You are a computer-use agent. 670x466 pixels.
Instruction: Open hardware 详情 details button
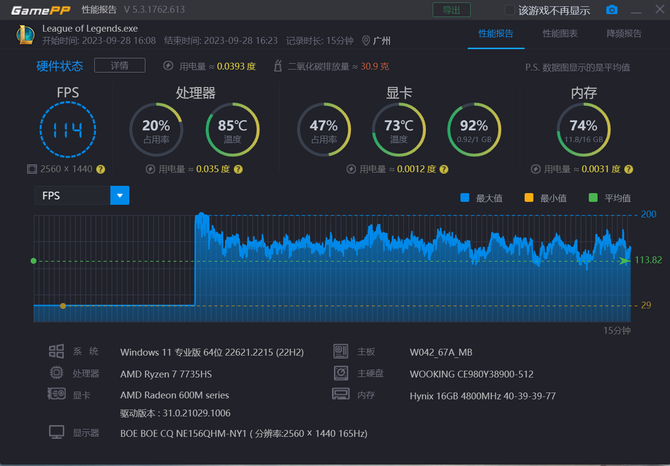pos(120,65)
